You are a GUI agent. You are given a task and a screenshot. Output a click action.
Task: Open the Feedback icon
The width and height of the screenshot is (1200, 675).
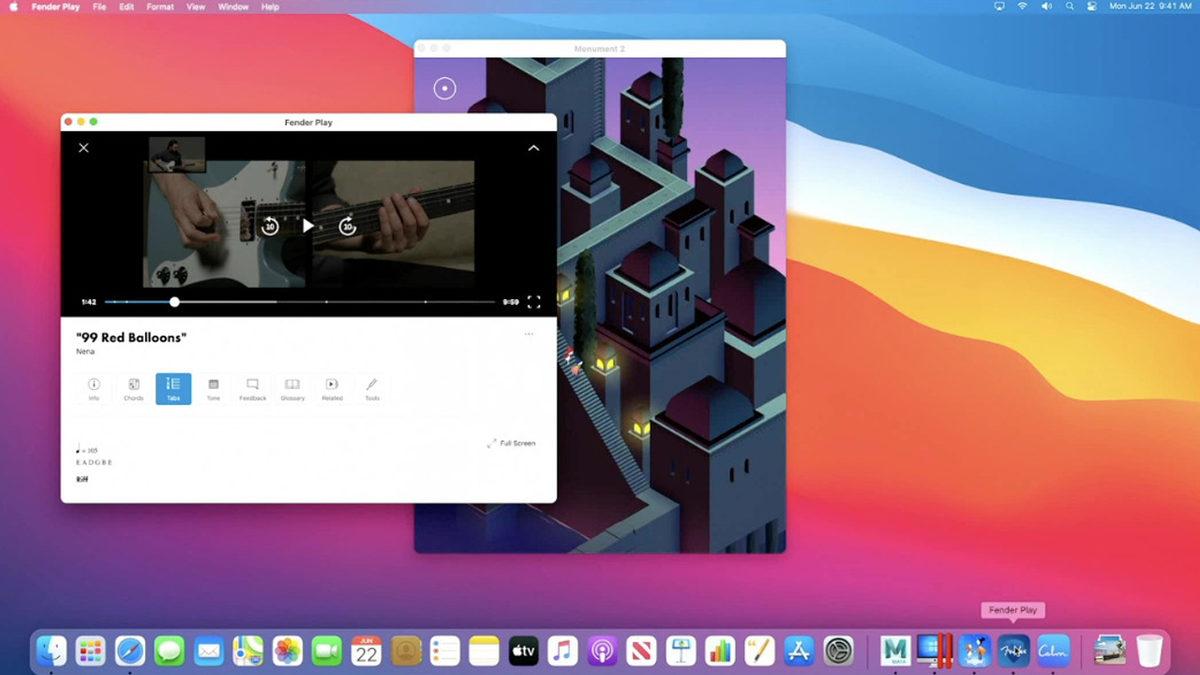point(252,389)
